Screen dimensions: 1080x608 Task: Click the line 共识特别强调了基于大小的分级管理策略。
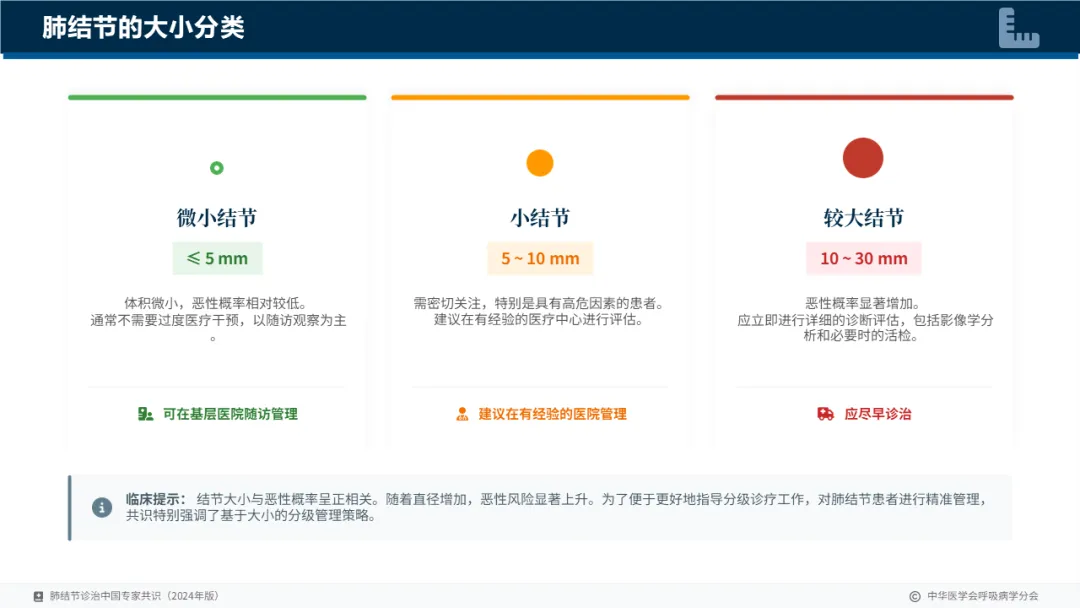pos(251,516)
